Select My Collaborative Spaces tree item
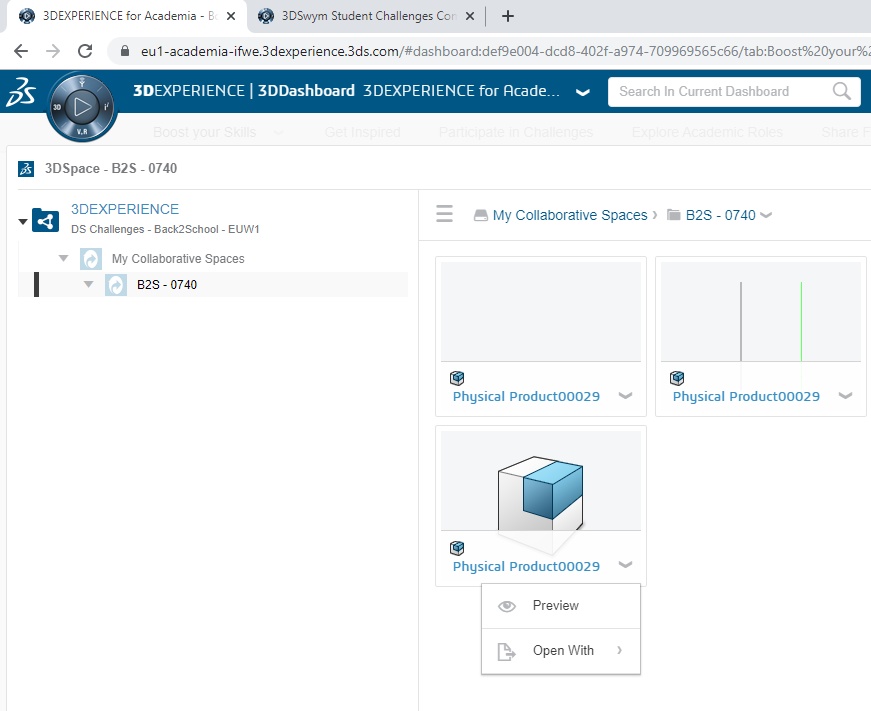The image size is (871, 711). pos(178,259)
